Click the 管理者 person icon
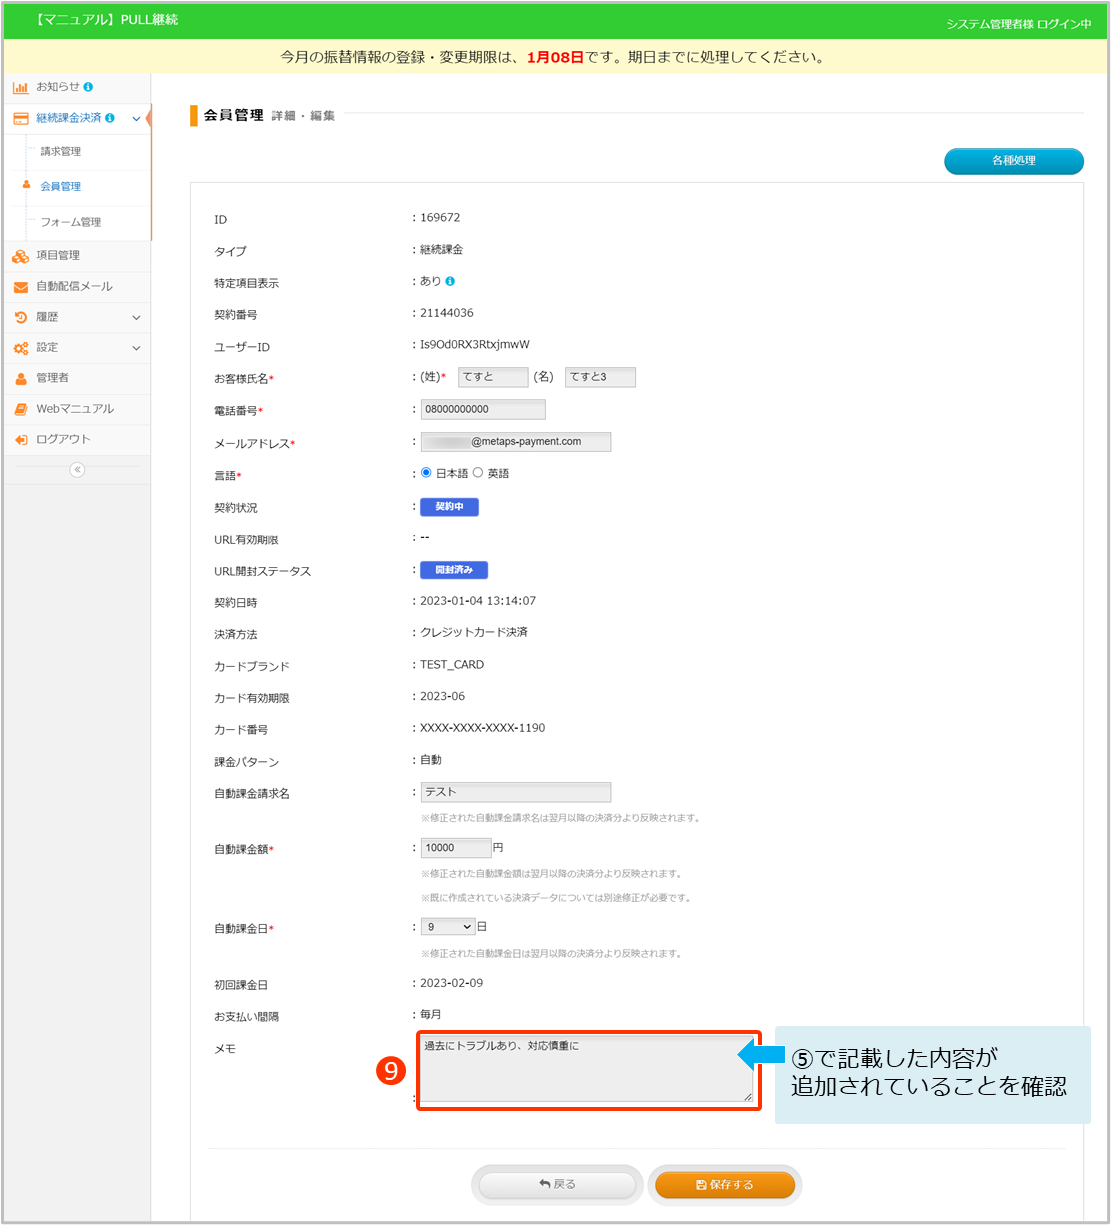This screenshot has height=1225, width=1111. 20,378
